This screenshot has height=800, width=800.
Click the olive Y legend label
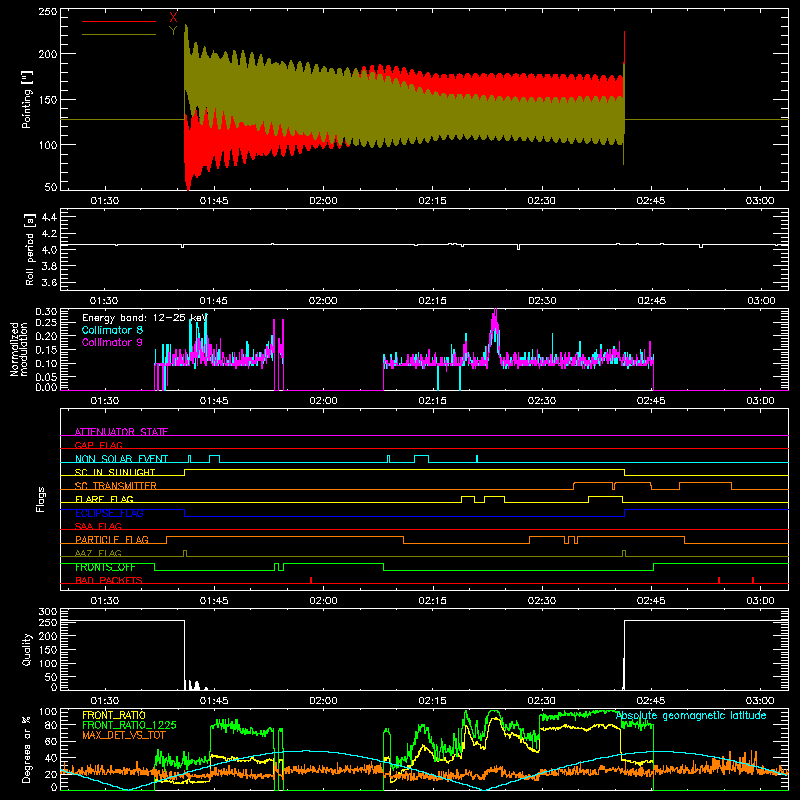pos(173,31)
